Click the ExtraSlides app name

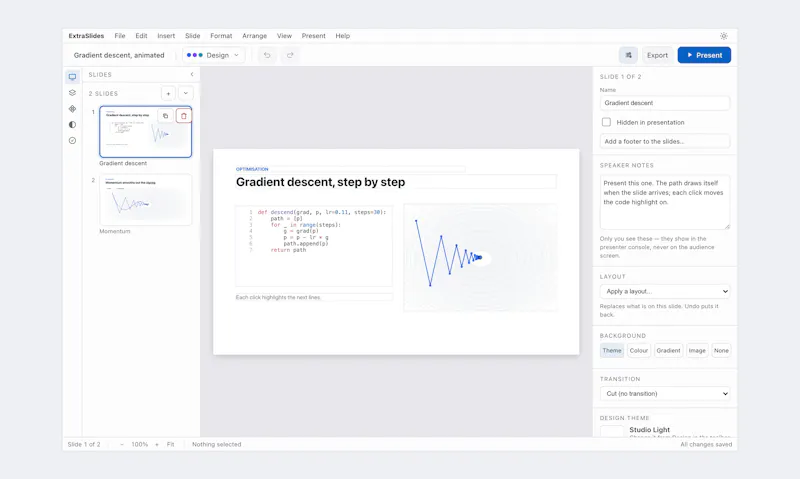coord(86,36)
